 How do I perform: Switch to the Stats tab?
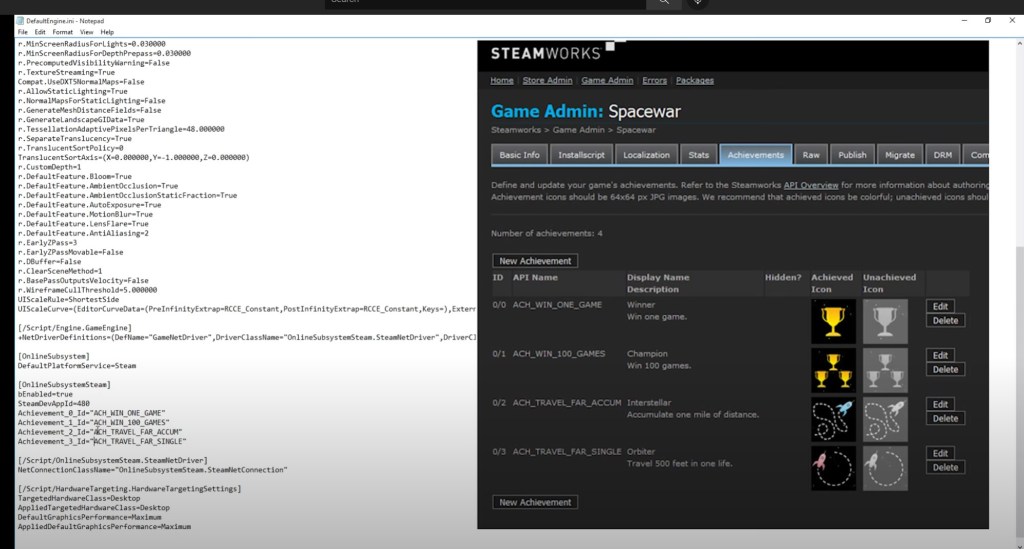pyautogui.click(x=699, y=155)
